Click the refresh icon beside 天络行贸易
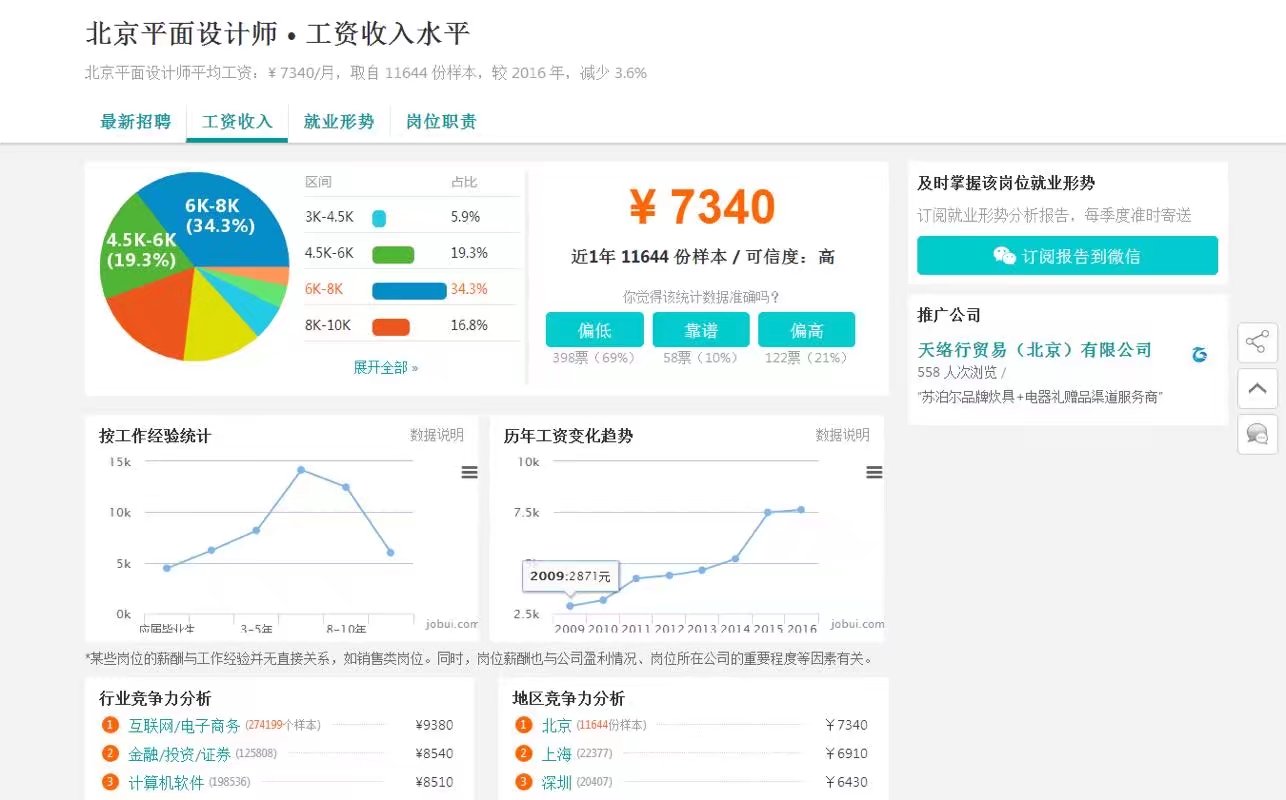This screenshot has width=1286, height=800. [1200, 354]
